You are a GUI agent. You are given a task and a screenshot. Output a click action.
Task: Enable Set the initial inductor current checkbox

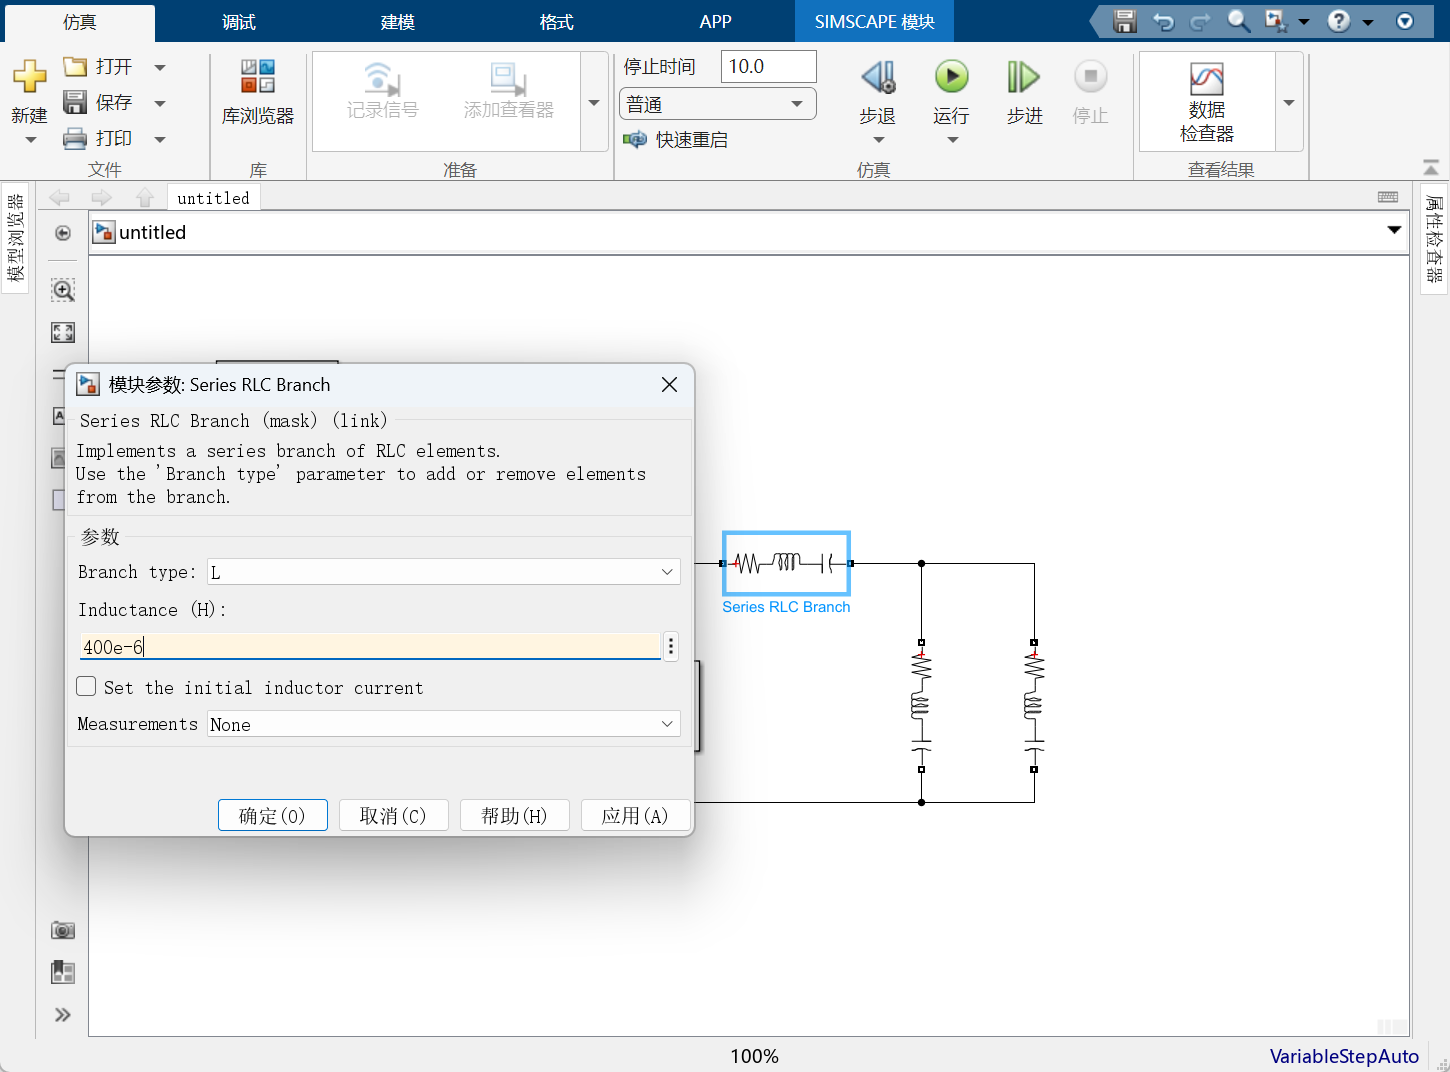click(x=87, y=686)
